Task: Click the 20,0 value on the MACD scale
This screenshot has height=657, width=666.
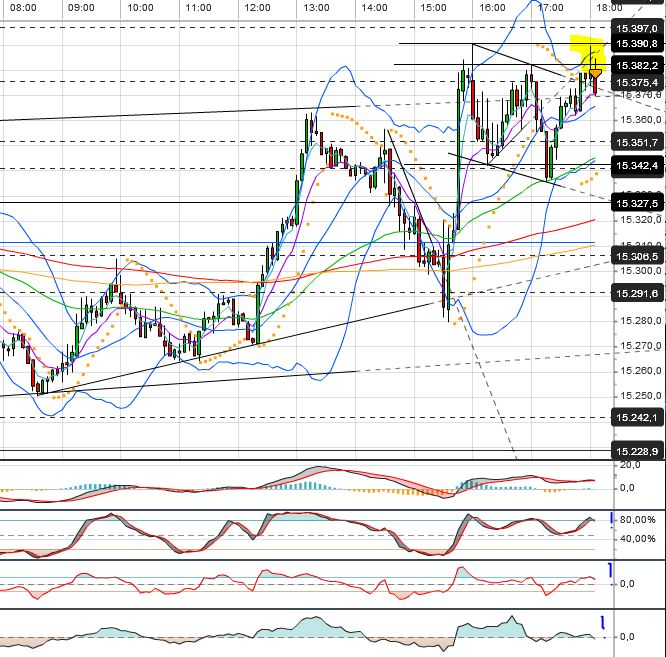Action: [630, 465]
